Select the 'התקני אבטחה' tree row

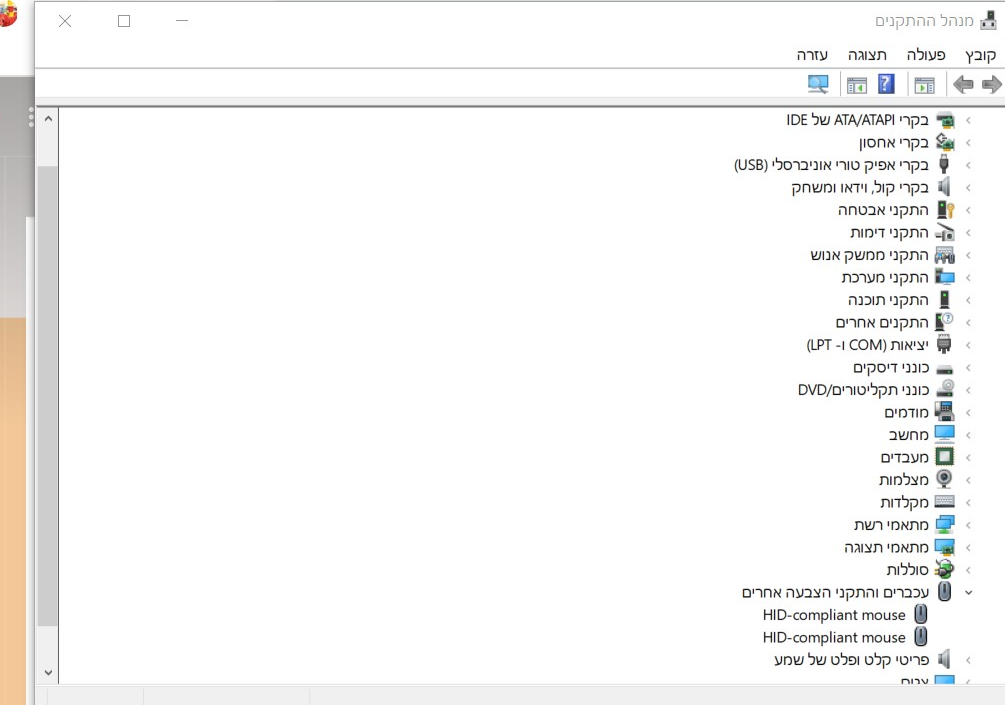click(x=883, y=210)
